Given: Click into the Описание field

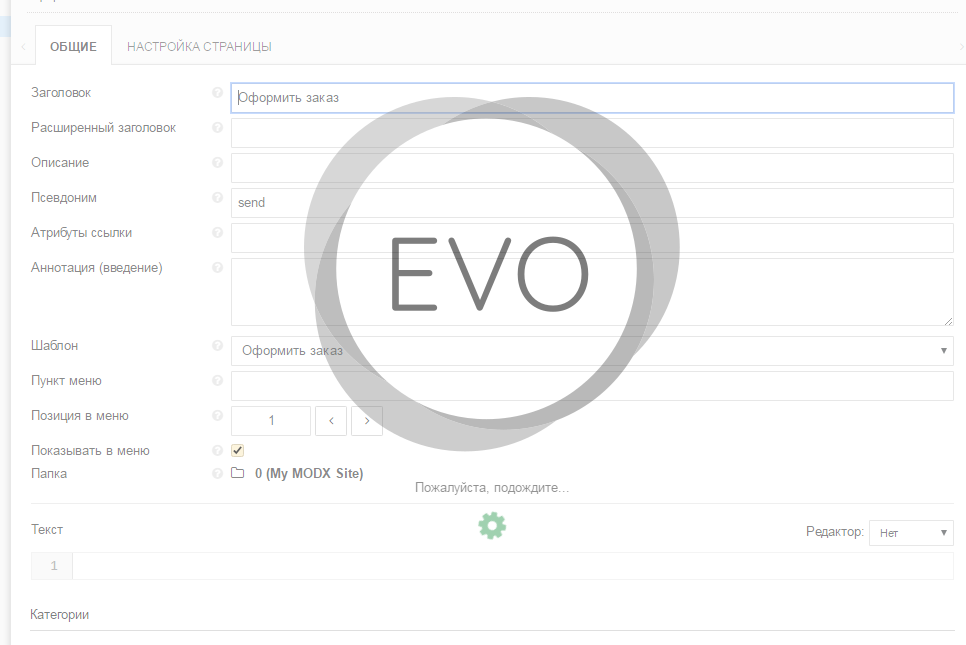Looking at the screenshot, I should [x=592, y=168].
